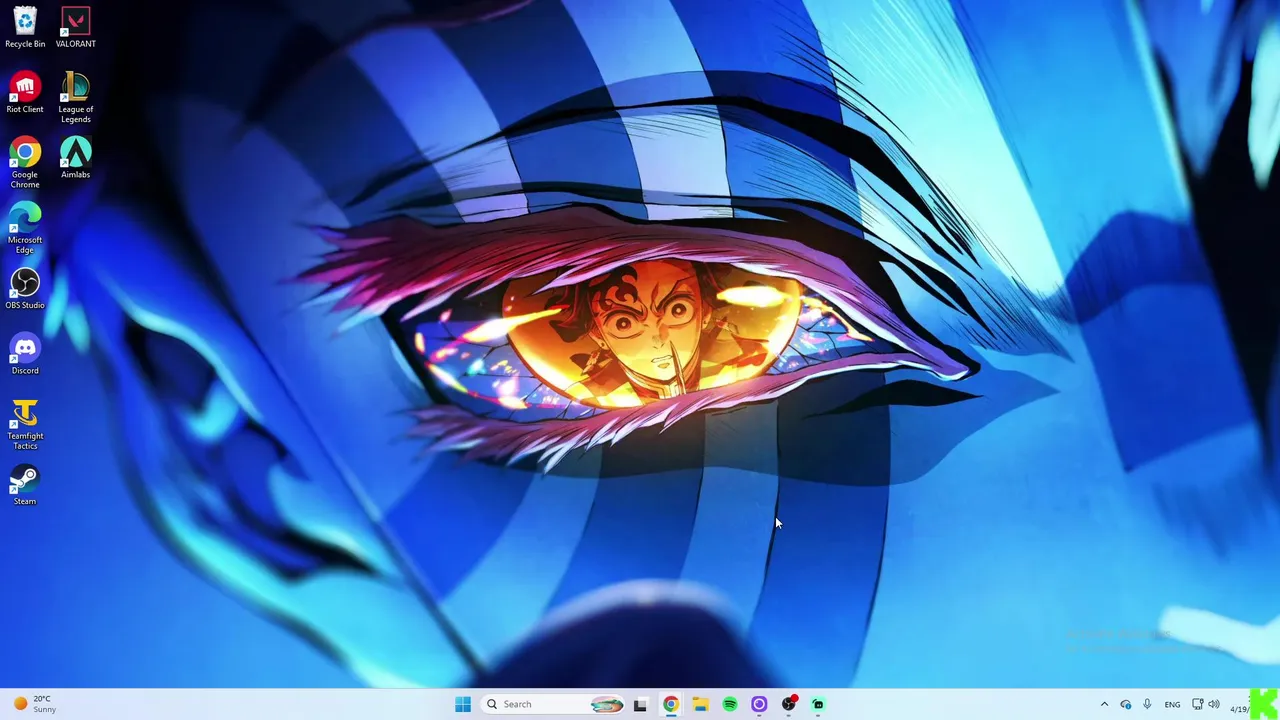The width and height of the screenshot is (1280, 720).
Task: Select the VALORANT desktop shortcut
Action: pos(75,27)
